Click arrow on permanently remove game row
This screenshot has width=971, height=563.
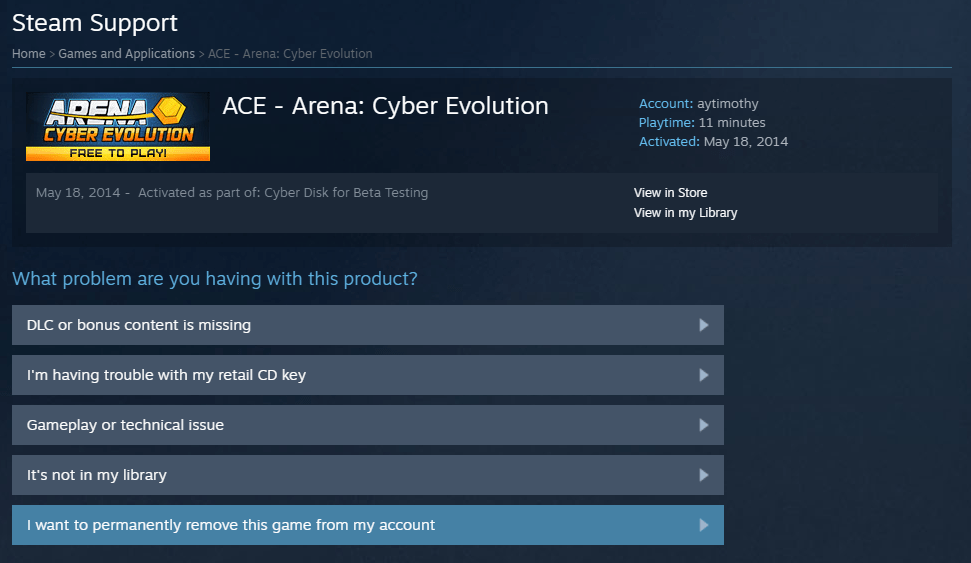pyautogui.click(x=703, y=525)
